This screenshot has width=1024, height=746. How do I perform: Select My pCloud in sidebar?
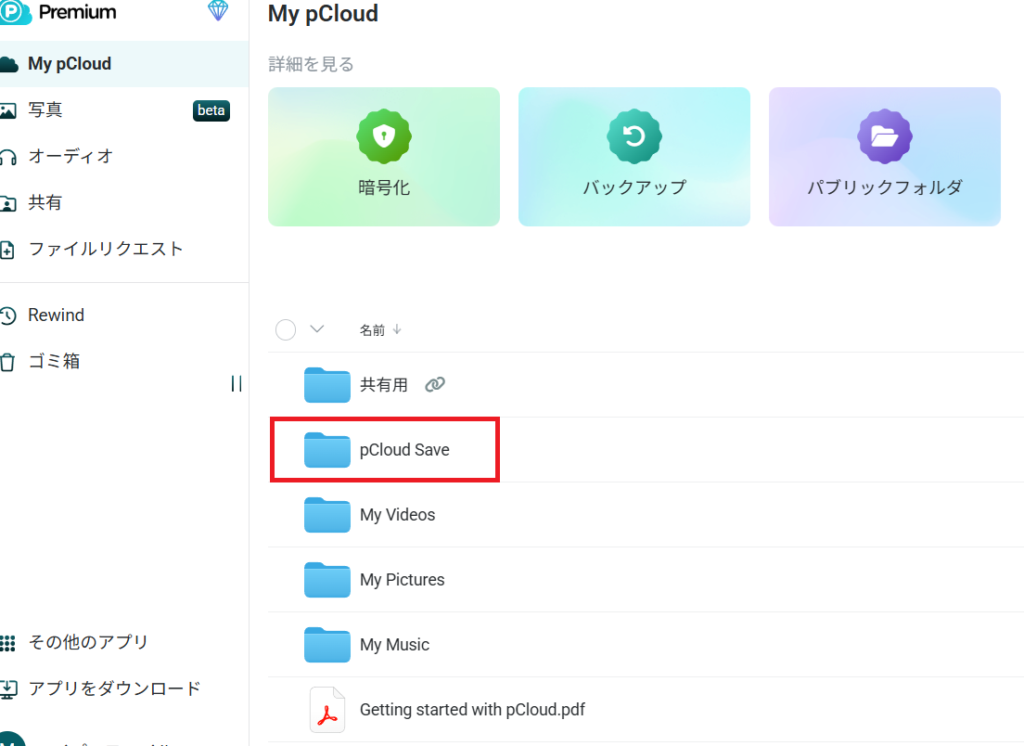[69, 64]
